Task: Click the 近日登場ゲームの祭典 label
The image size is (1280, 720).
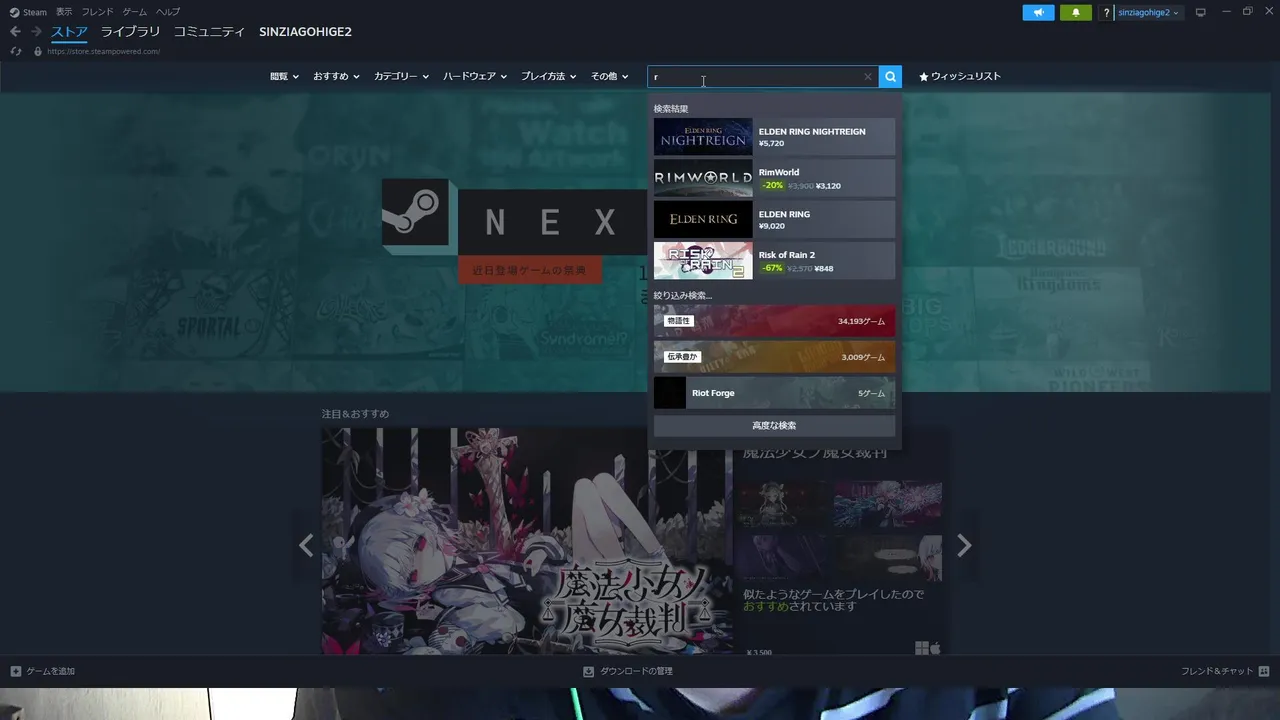Action: (530, 271)
